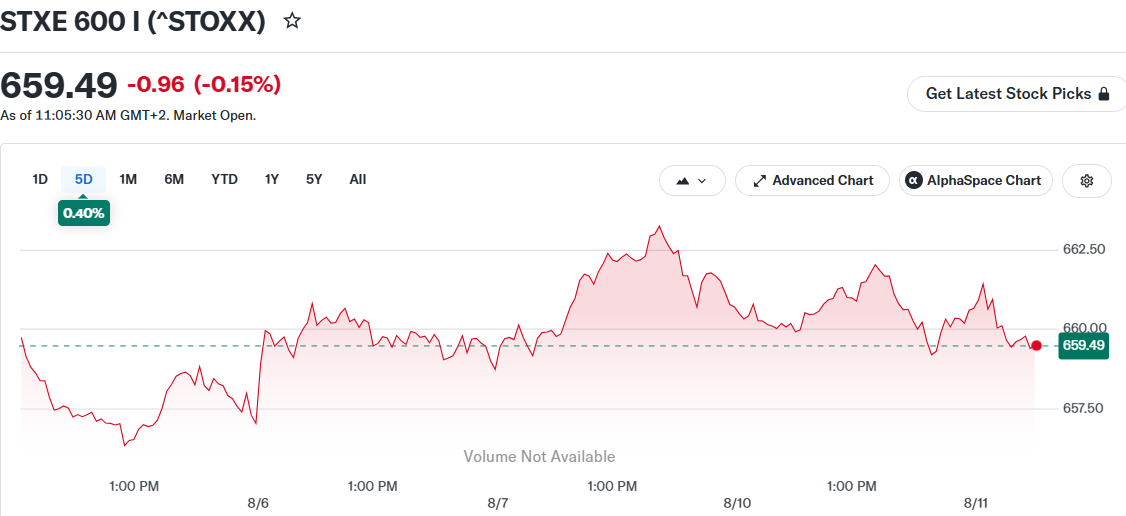The image size is (1126, 516).
Task: Open the Advanced Chart button
Action: [x=812, y=181]
